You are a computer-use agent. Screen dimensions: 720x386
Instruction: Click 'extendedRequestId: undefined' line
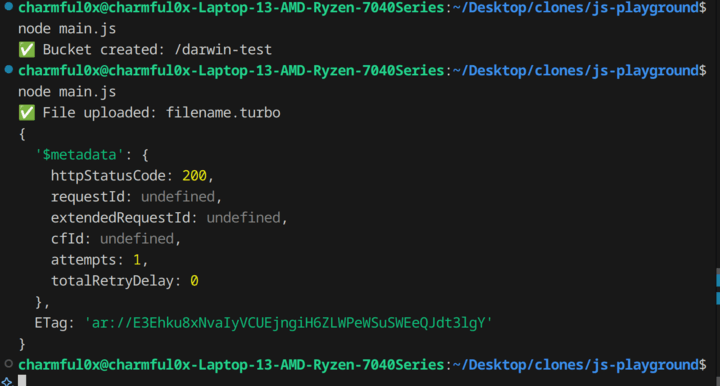point(169,218)
